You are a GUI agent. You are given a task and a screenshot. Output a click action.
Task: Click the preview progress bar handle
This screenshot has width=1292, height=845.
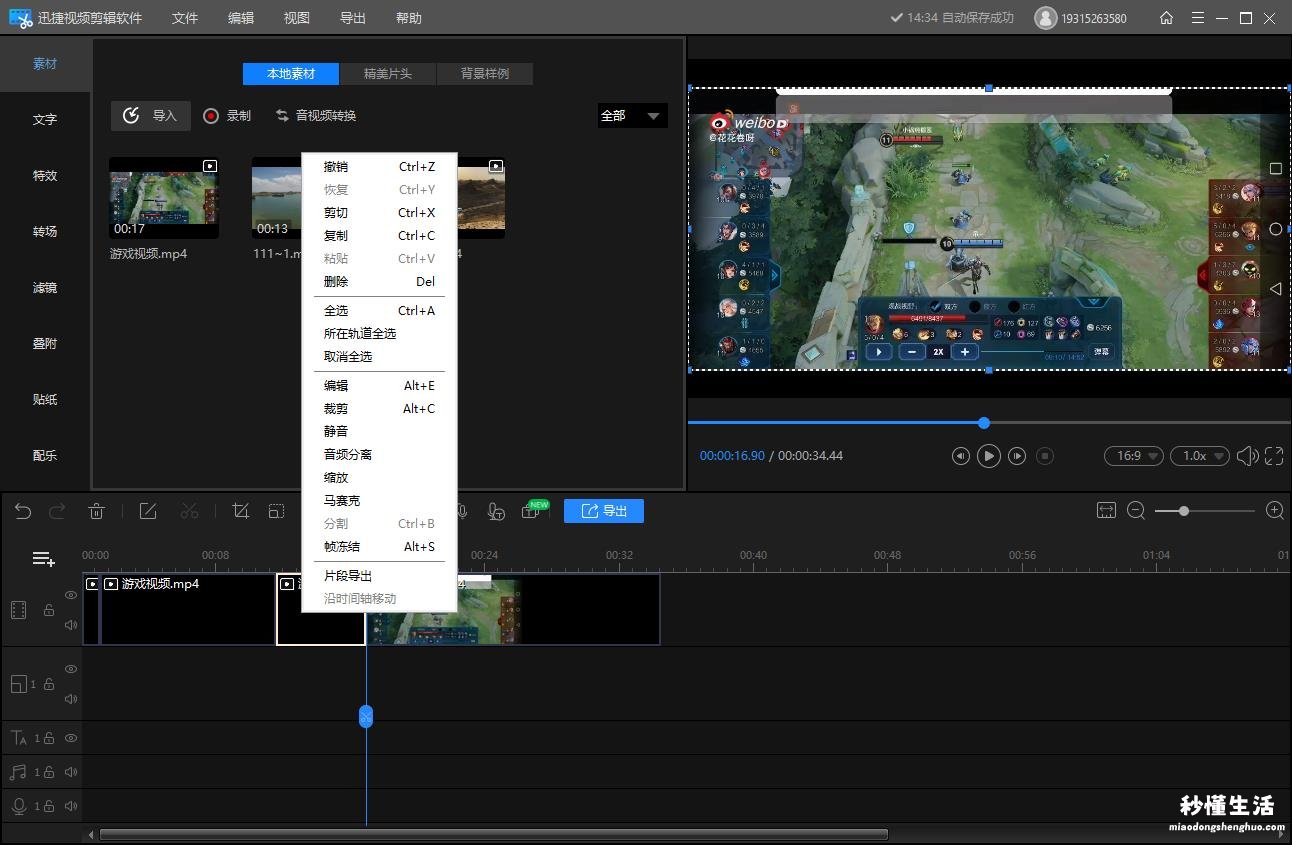[x=984, y=423]
